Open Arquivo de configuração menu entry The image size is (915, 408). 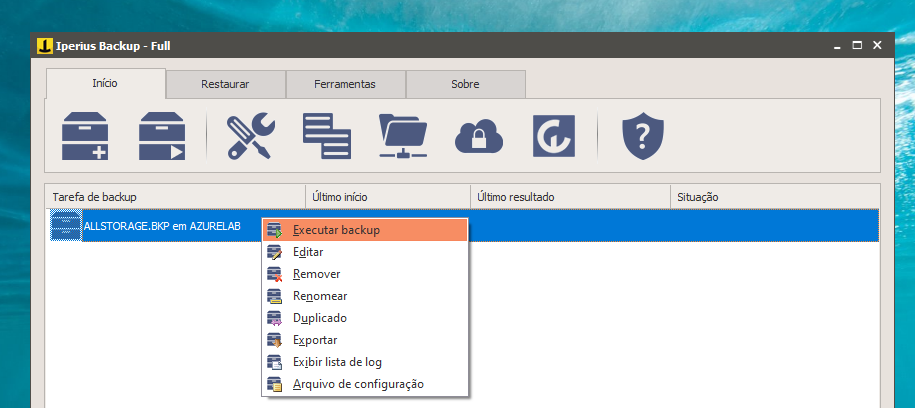point(365,385)
